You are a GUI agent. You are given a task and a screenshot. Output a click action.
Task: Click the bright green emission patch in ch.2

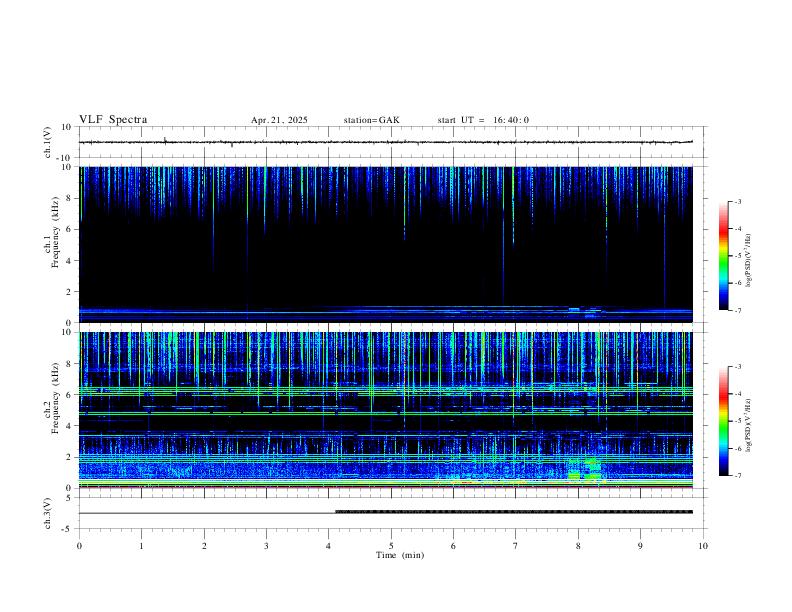(x=584, y=469)
